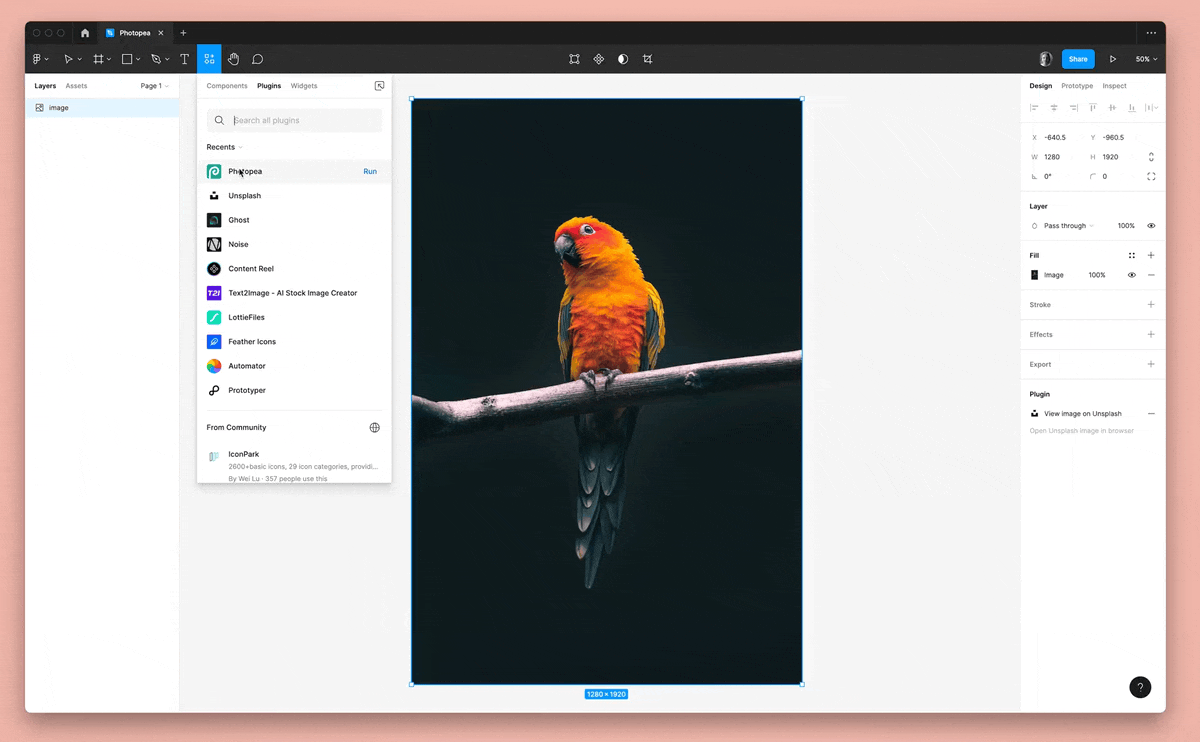Image resolution: width=1200 pixels, height=742 pixels.
Task: Run the Photopea plugin
Action: (370, 171)
